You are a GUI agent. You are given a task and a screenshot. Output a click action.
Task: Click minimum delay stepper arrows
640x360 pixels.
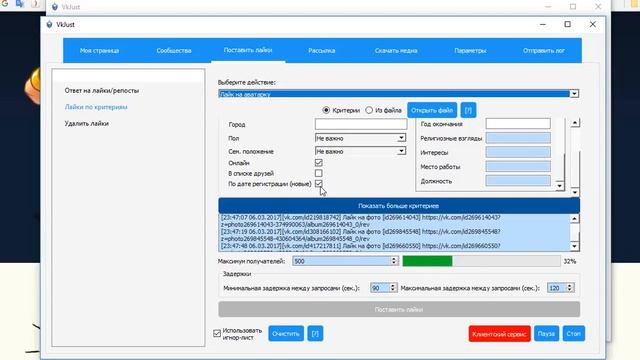(x=393, y=288)
